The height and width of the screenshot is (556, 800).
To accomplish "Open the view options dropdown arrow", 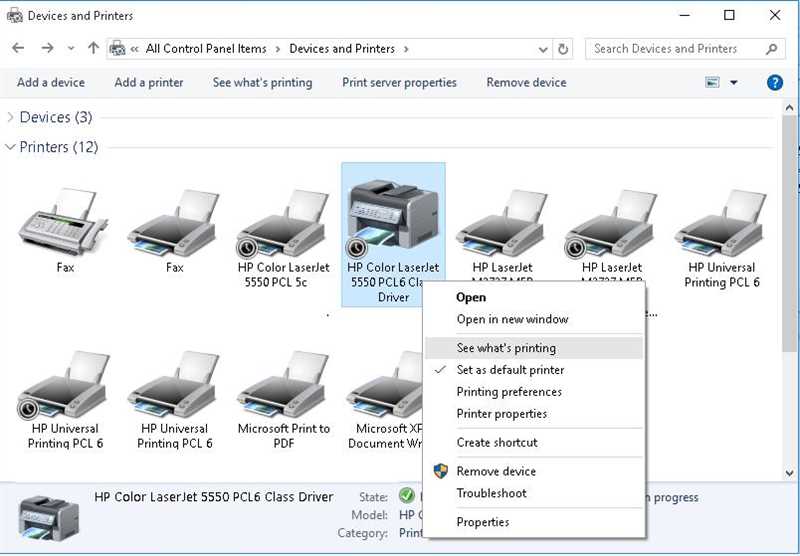I will point(734,82).
